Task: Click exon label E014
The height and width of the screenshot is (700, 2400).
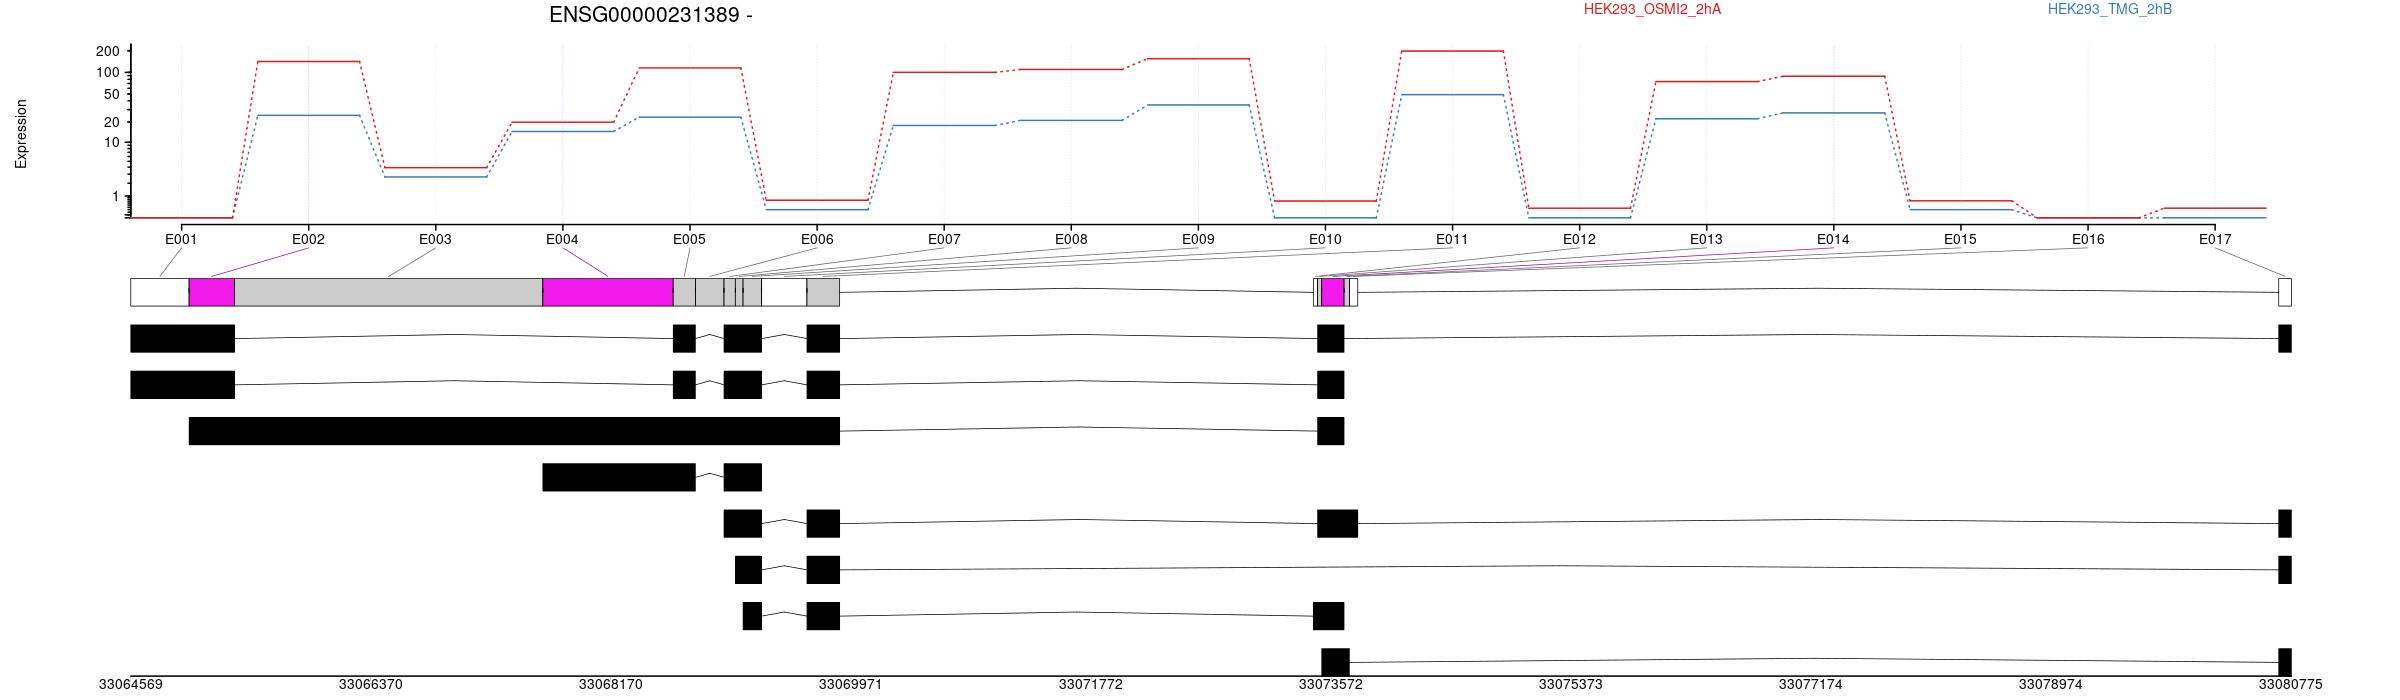Action: point(1833,239)
